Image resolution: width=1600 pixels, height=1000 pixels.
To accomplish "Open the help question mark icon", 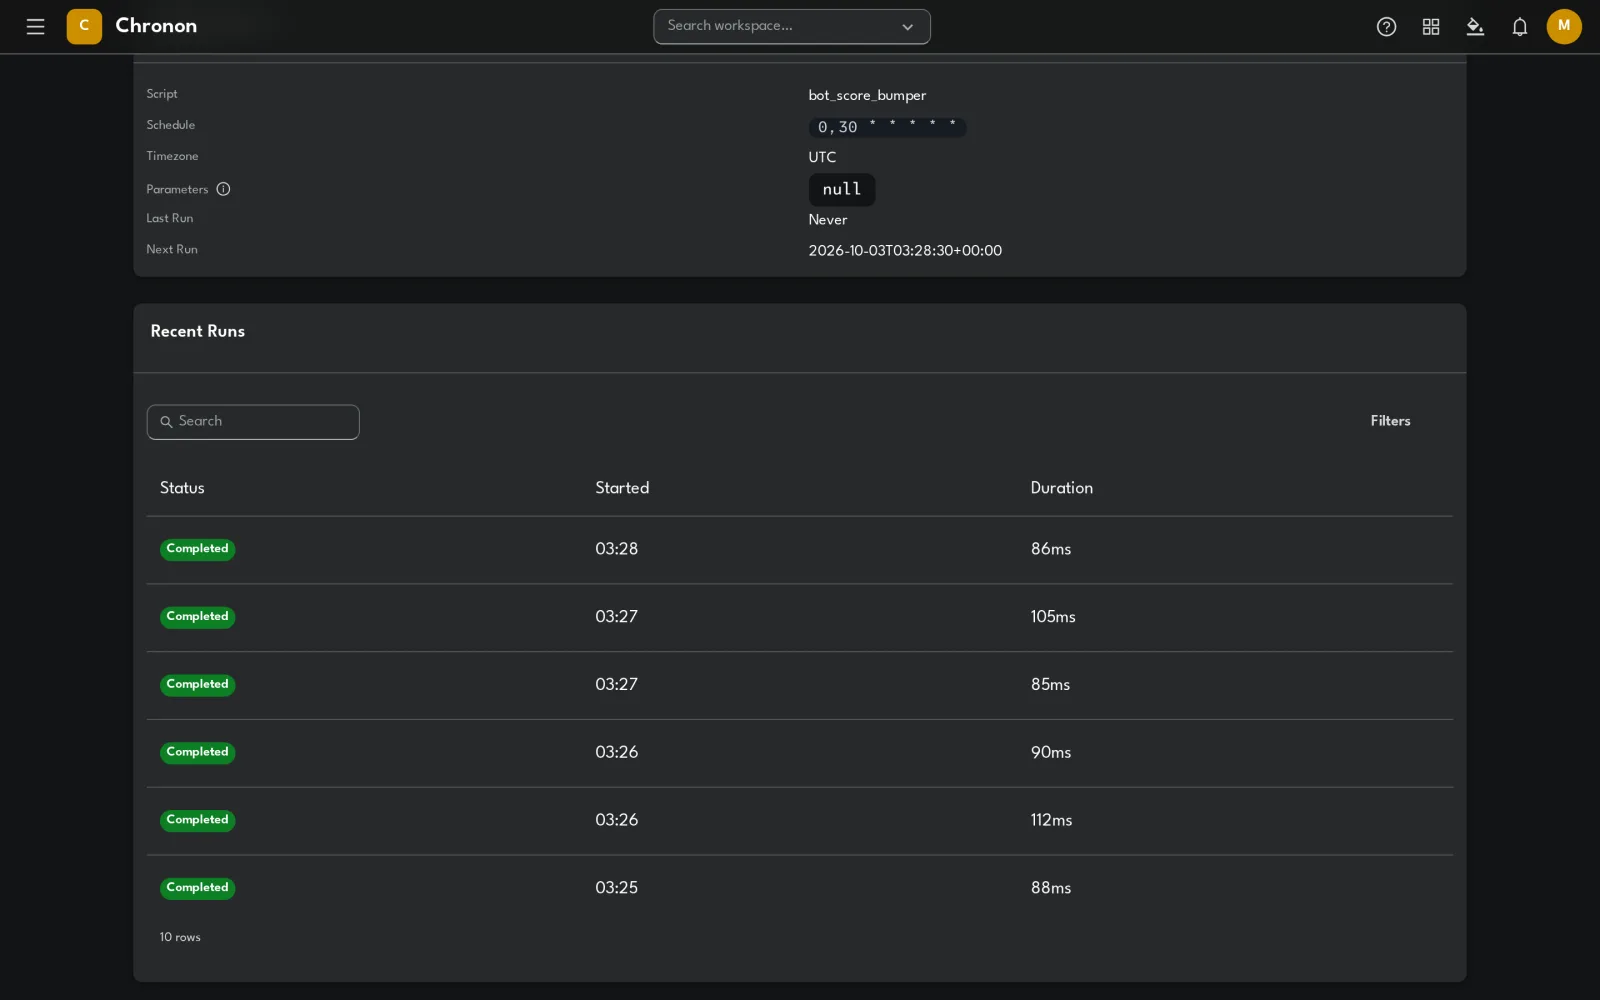I will coord(1386,27).
